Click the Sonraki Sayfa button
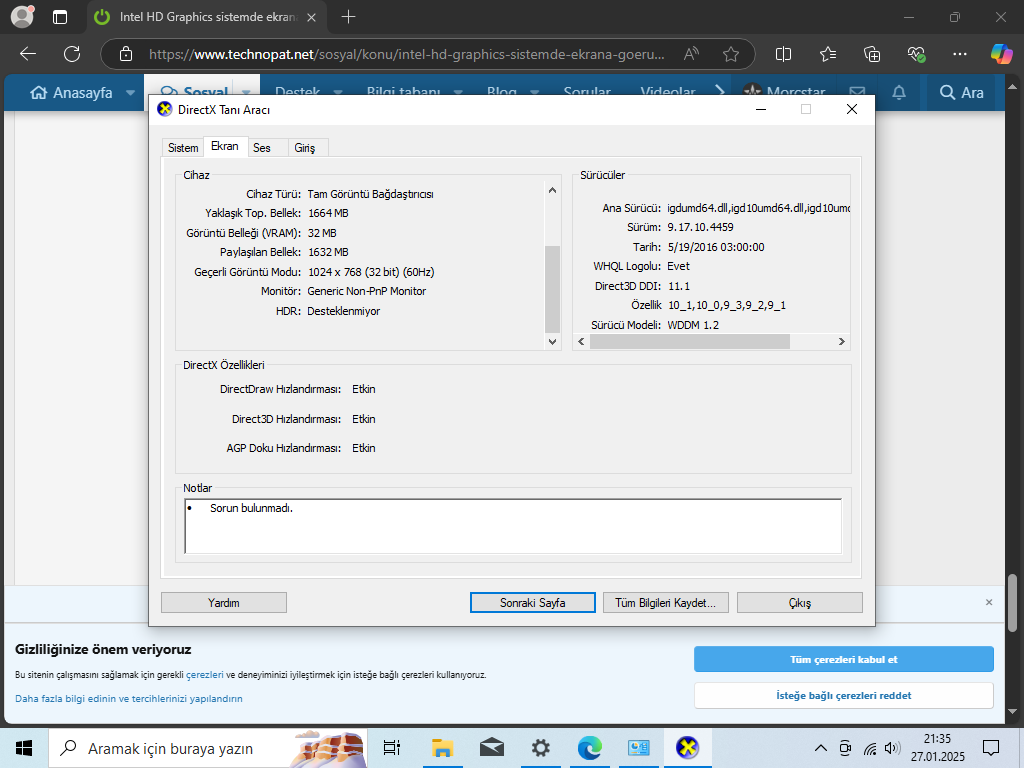Viewport: 1024px width, 768px height. [532, 603]
